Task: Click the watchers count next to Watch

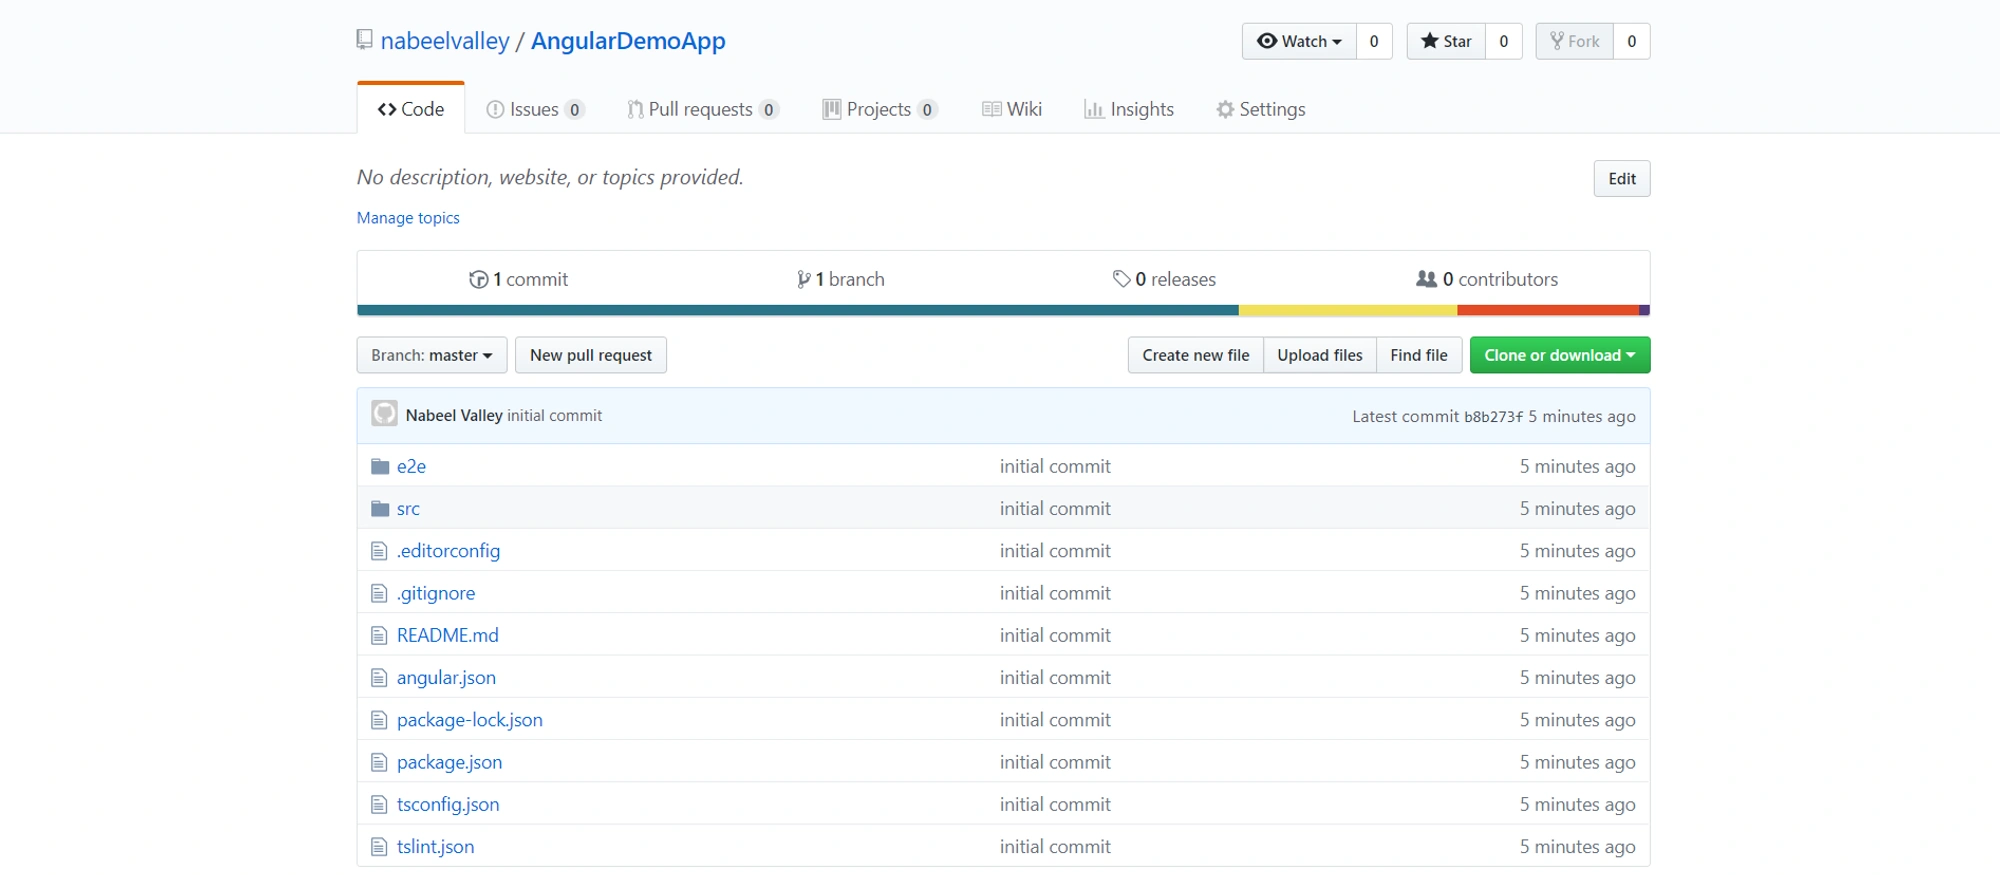Action: click(1374, 41)
